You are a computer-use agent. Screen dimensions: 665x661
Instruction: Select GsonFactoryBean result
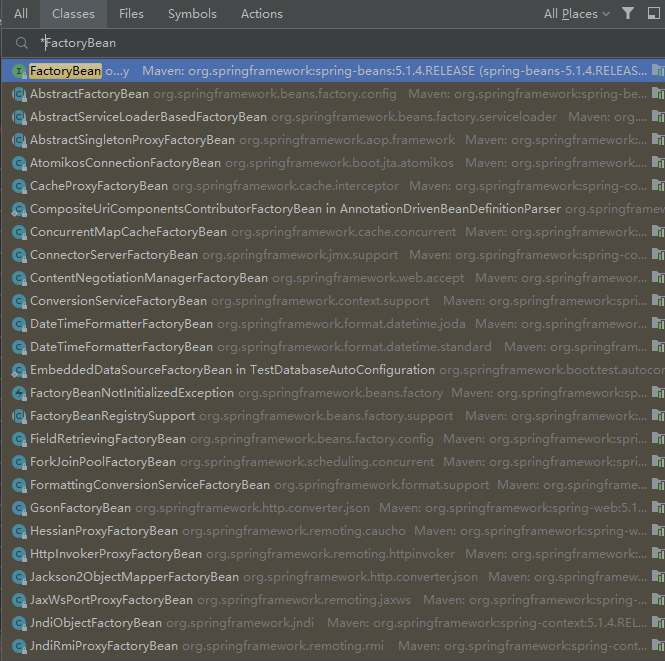coord(333,508)
